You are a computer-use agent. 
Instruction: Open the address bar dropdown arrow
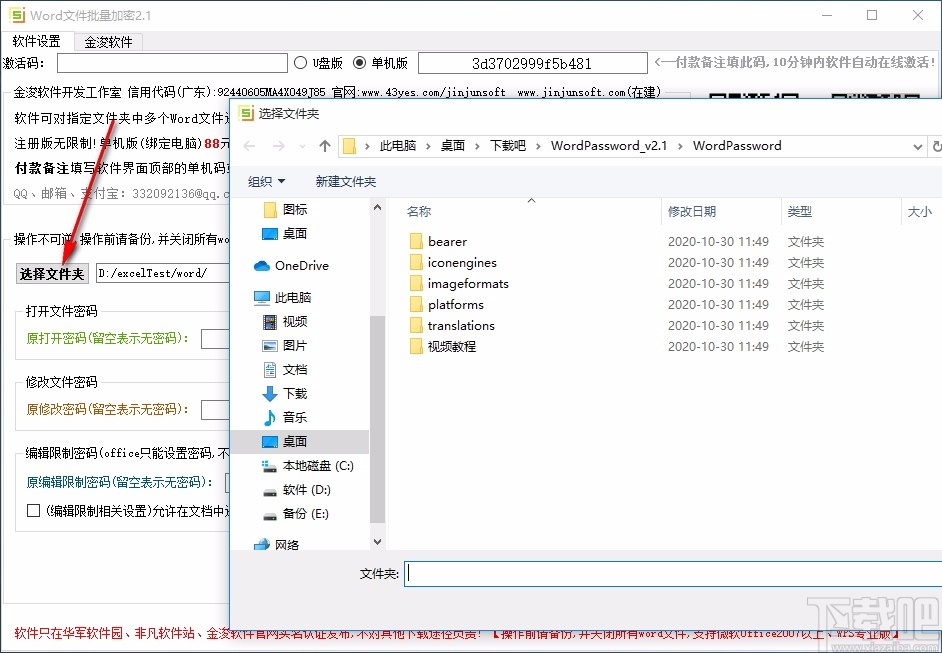coord(918,145)
